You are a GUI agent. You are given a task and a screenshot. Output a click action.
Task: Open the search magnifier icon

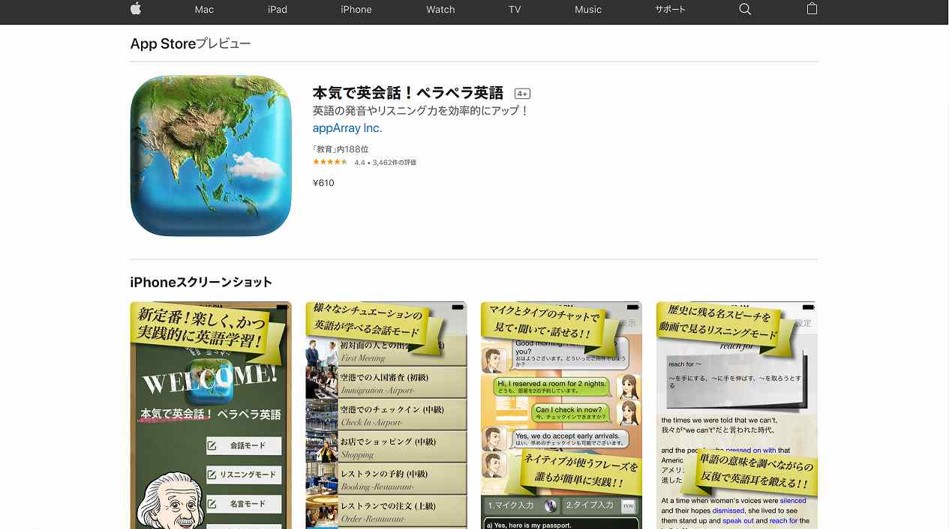coord(745,9)
